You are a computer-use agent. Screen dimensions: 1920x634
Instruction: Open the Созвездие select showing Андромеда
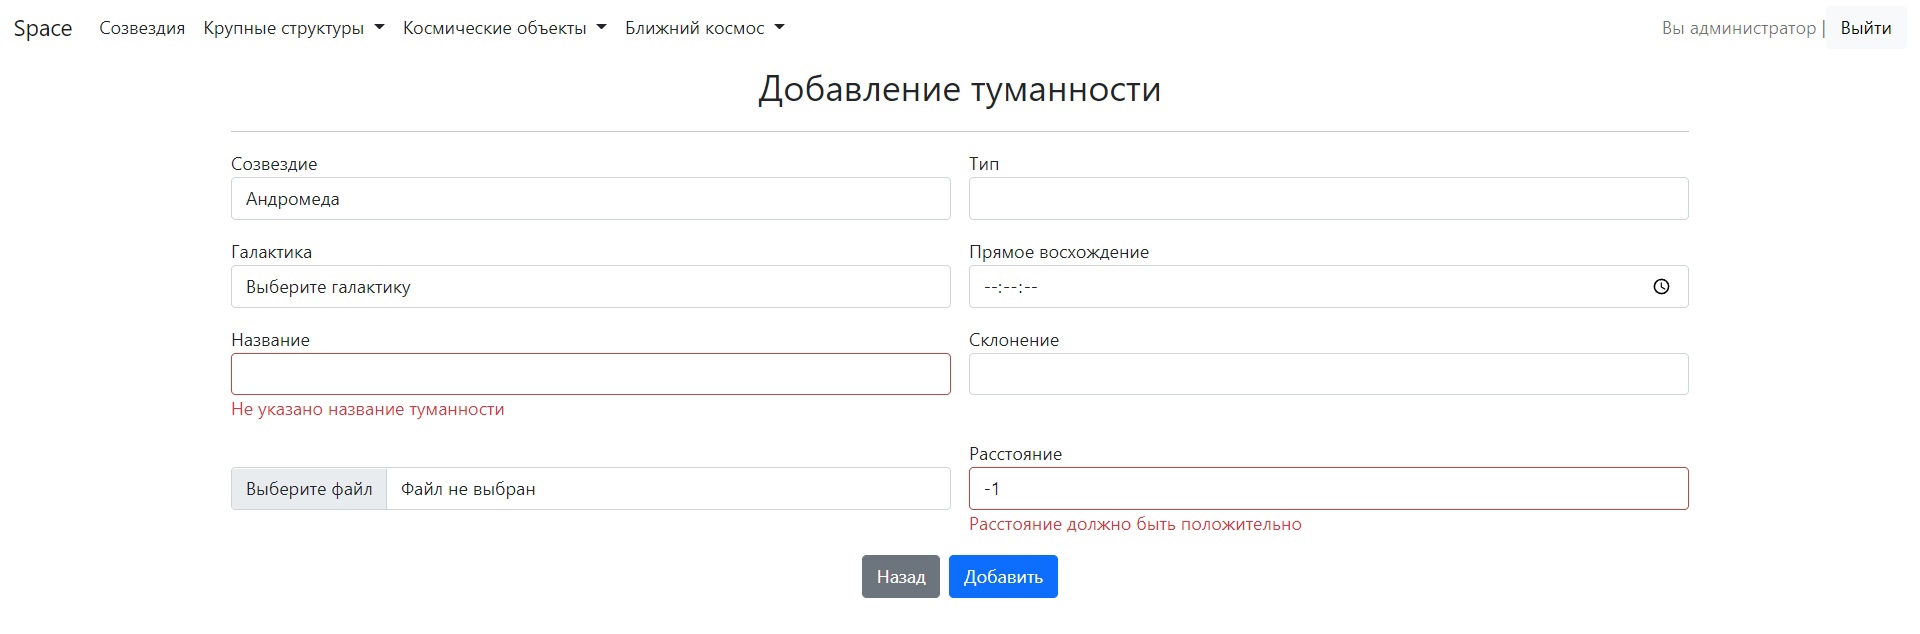pyautogui.click(x=591, y=199)
